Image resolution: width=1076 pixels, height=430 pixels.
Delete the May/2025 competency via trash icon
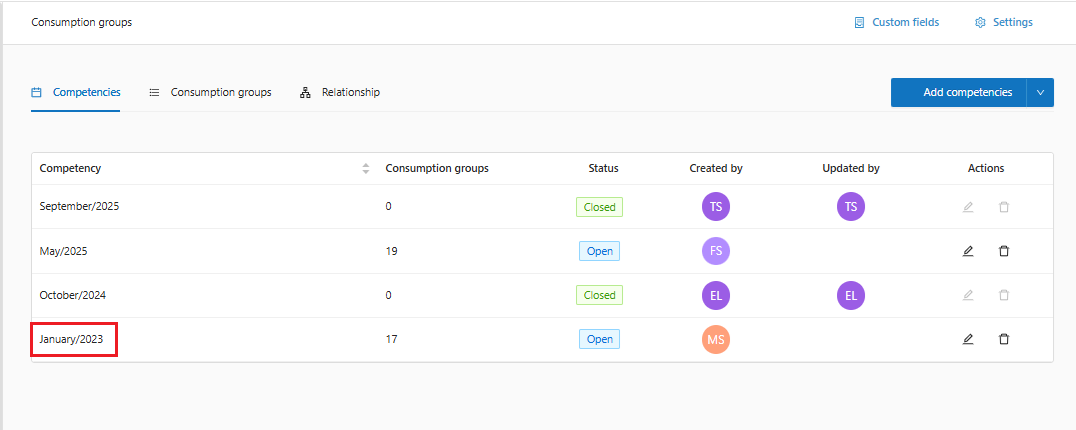[x=1004, y=251]
